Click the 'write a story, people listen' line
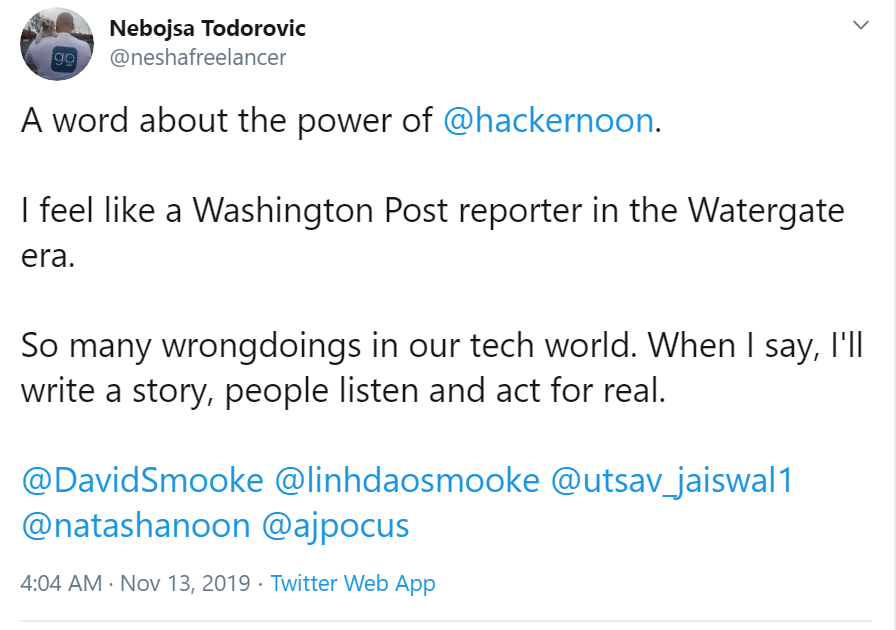Image resolution: width=896 pixels, height=630 pixels. coord(343,390)
